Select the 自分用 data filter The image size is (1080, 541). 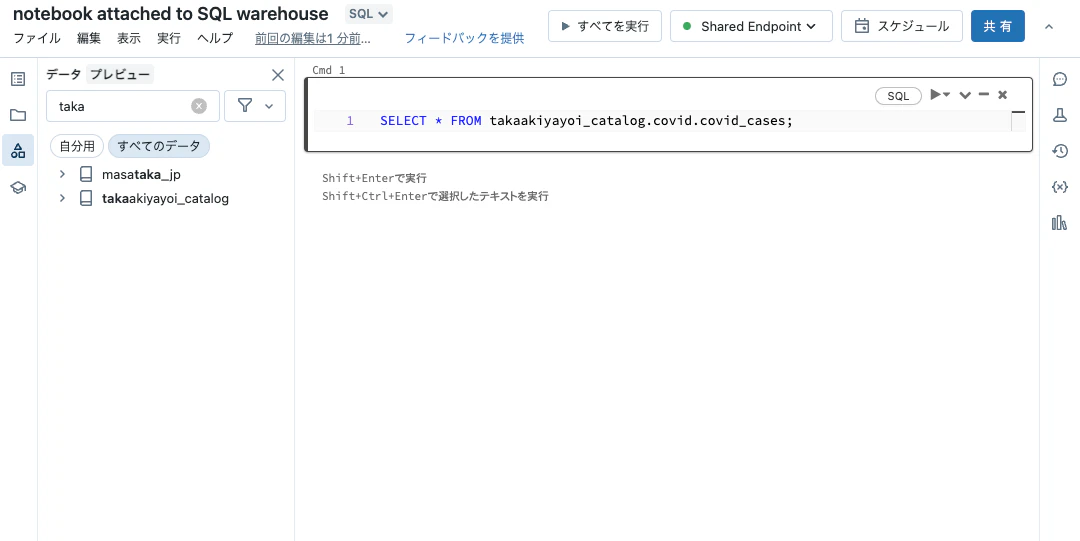76,146
